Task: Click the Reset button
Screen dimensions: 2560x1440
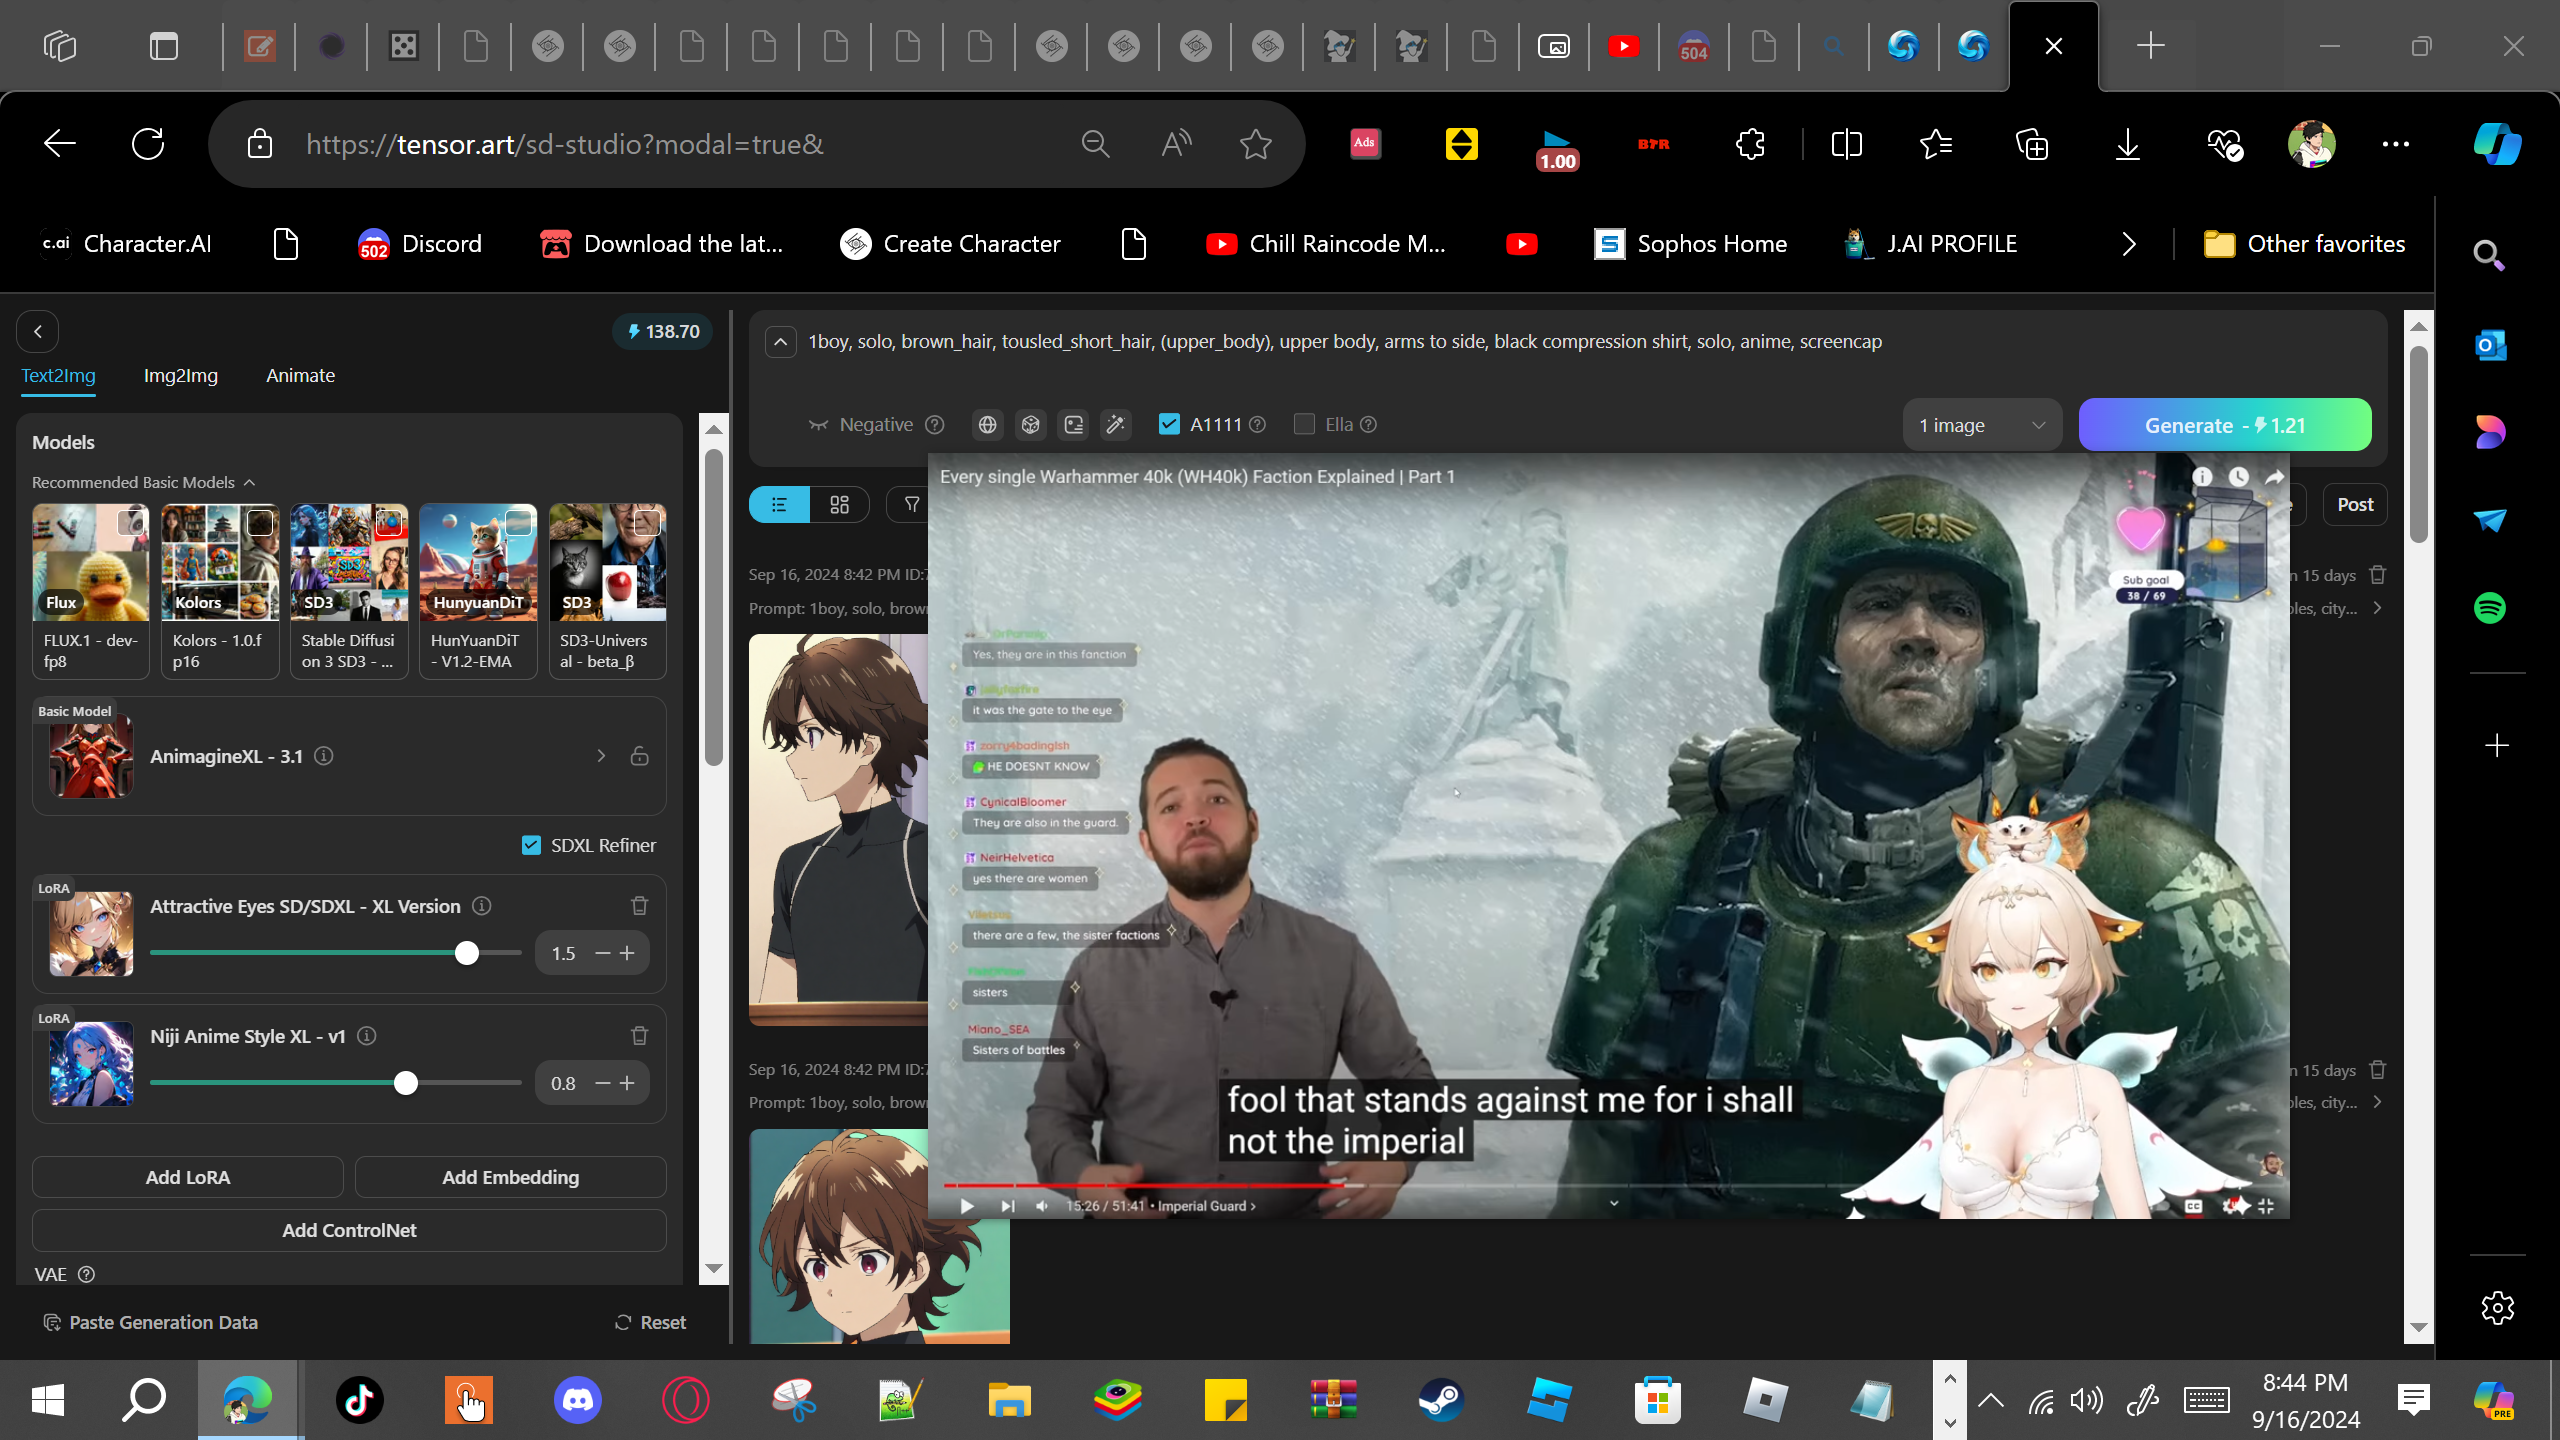Action: tap(650, 1322)
